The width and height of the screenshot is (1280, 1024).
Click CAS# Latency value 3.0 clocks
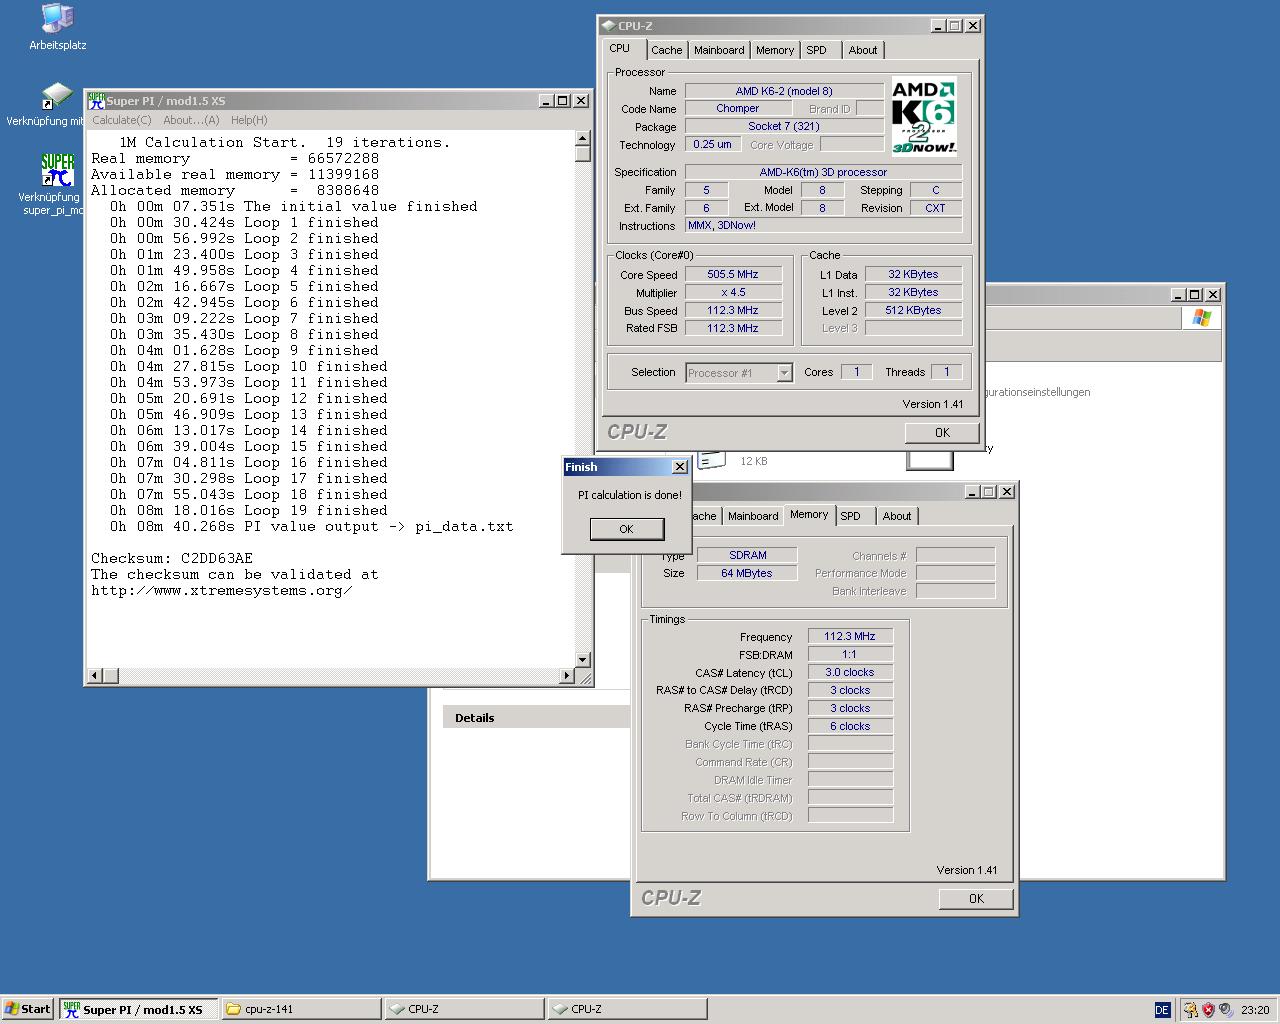coord(850,672)
